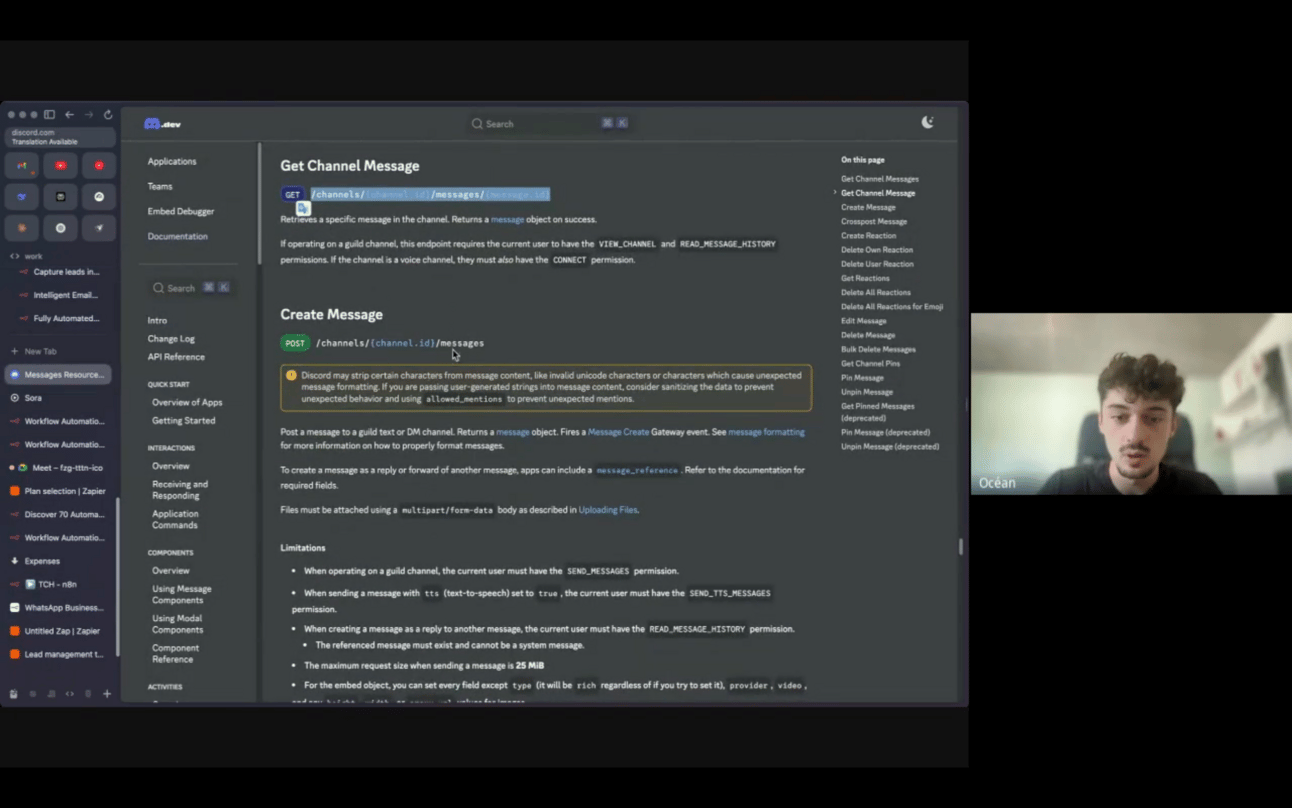Click the code brackets icon in the sidebar footer

[x=69, y=693]
